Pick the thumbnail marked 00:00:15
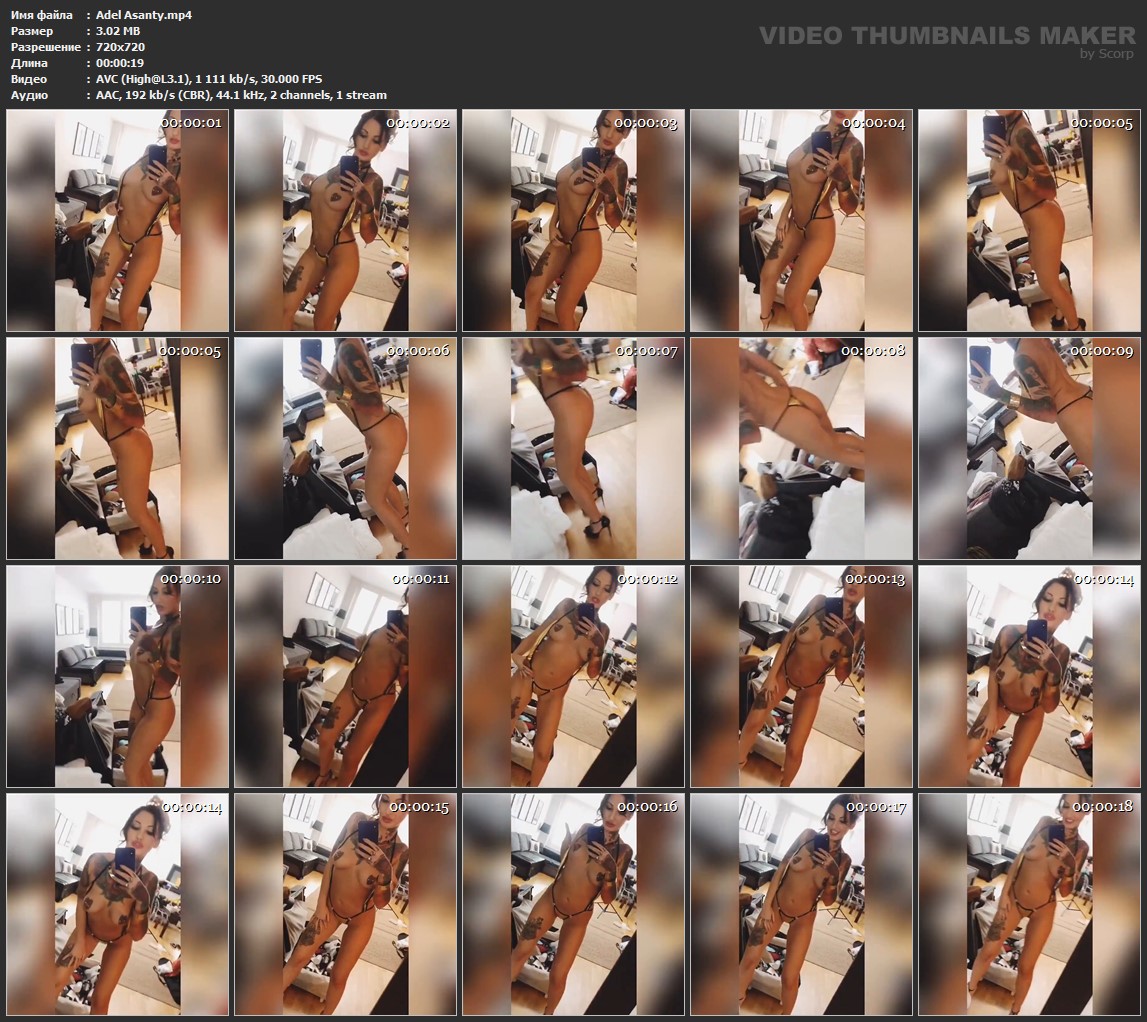 click(345, 905)
